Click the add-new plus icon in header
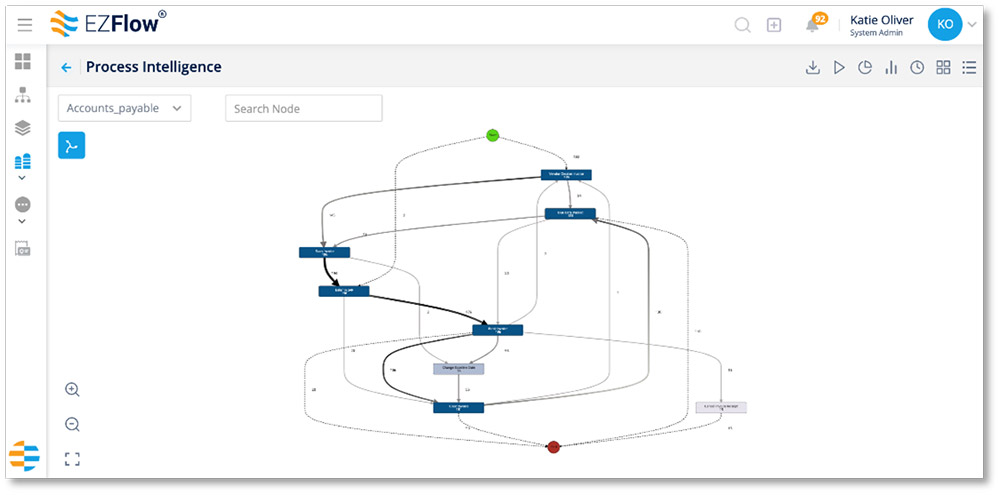Screen dimensions: 1000x495 [x=774, y=26]
